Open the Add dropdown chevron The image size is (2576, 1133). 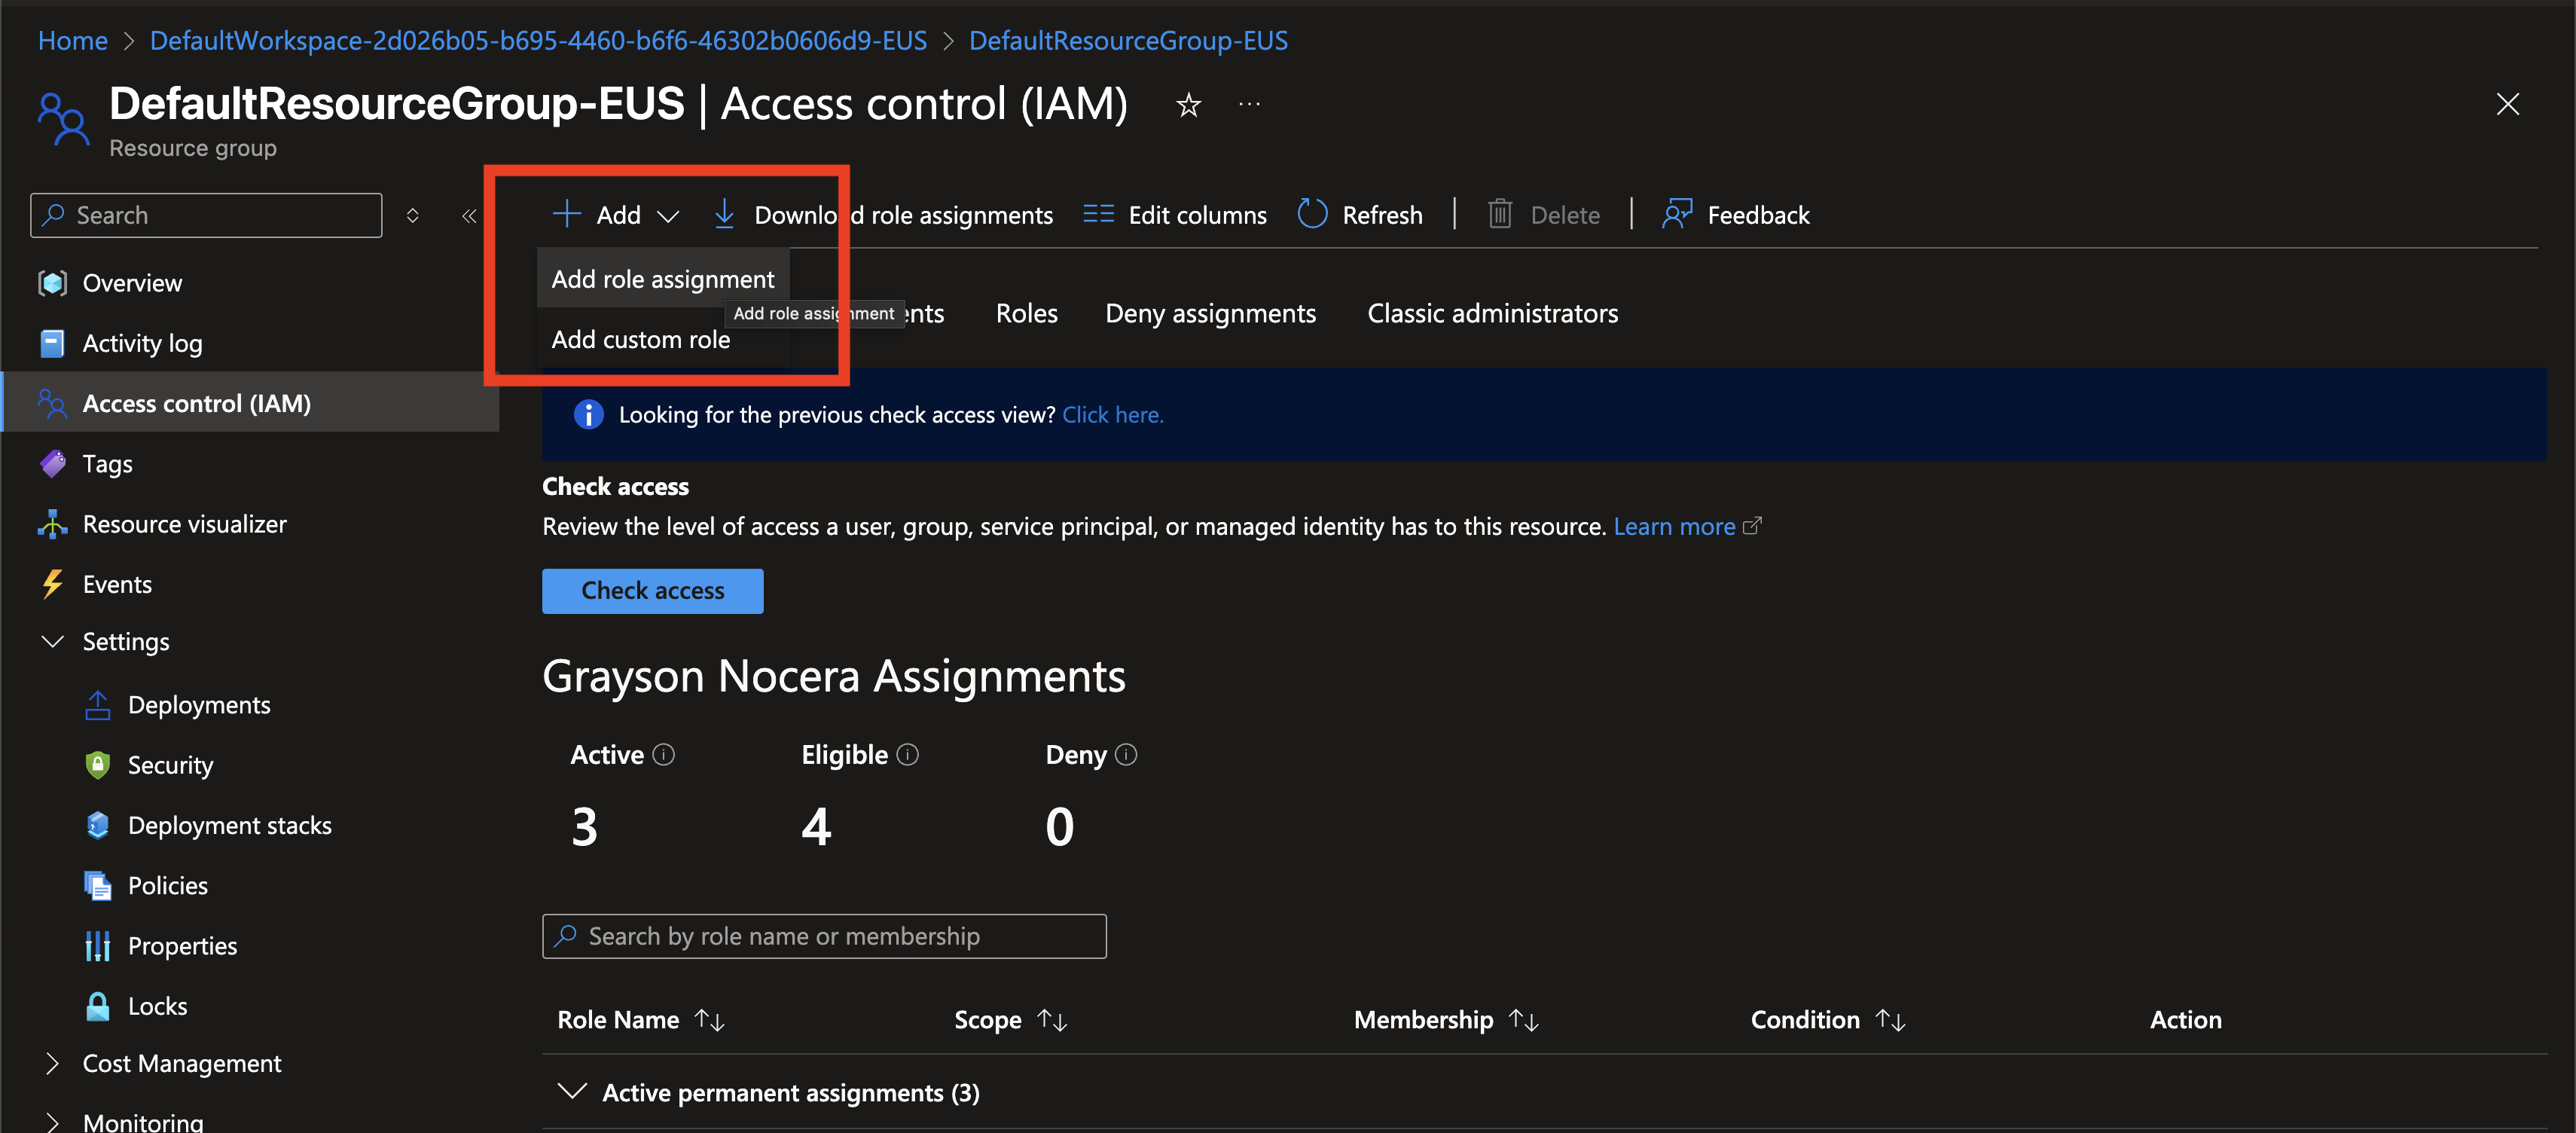tap(669, 216)
